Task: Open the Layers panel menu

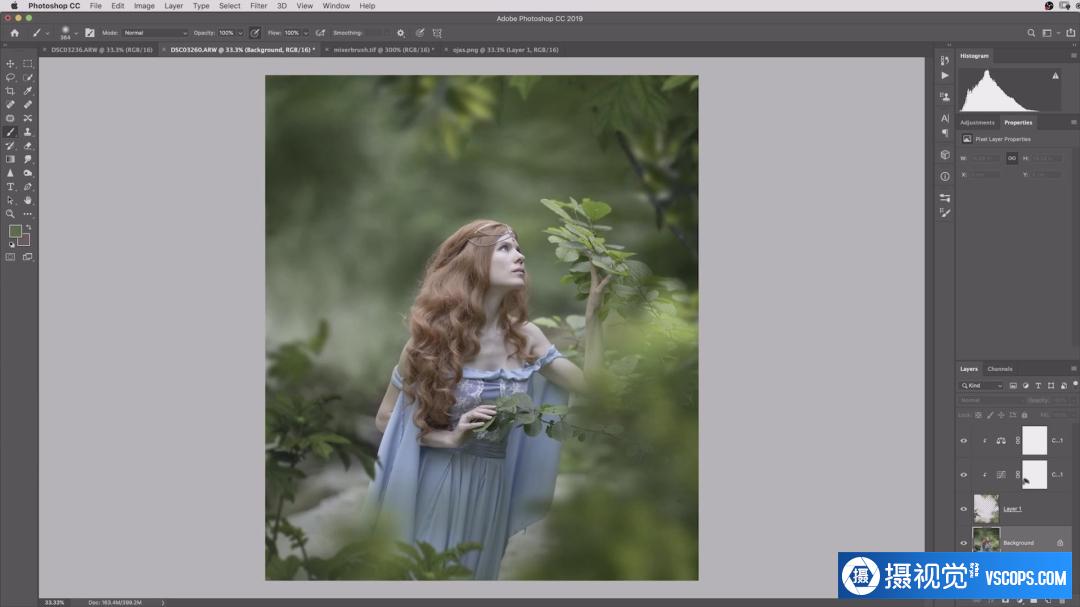Action: tap(1073, 369)
